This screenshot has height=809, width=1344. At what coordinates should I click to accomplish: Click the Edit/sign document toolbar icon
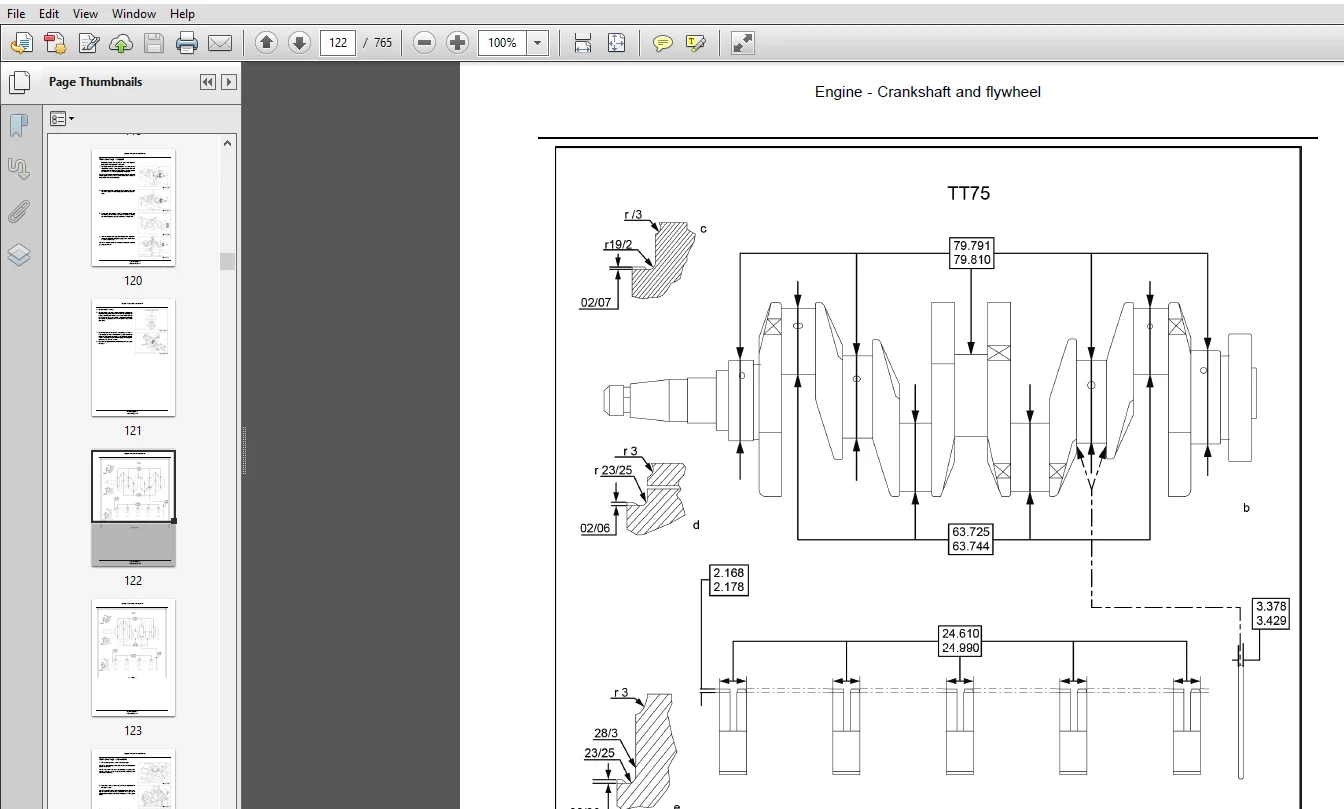[88, 43]
